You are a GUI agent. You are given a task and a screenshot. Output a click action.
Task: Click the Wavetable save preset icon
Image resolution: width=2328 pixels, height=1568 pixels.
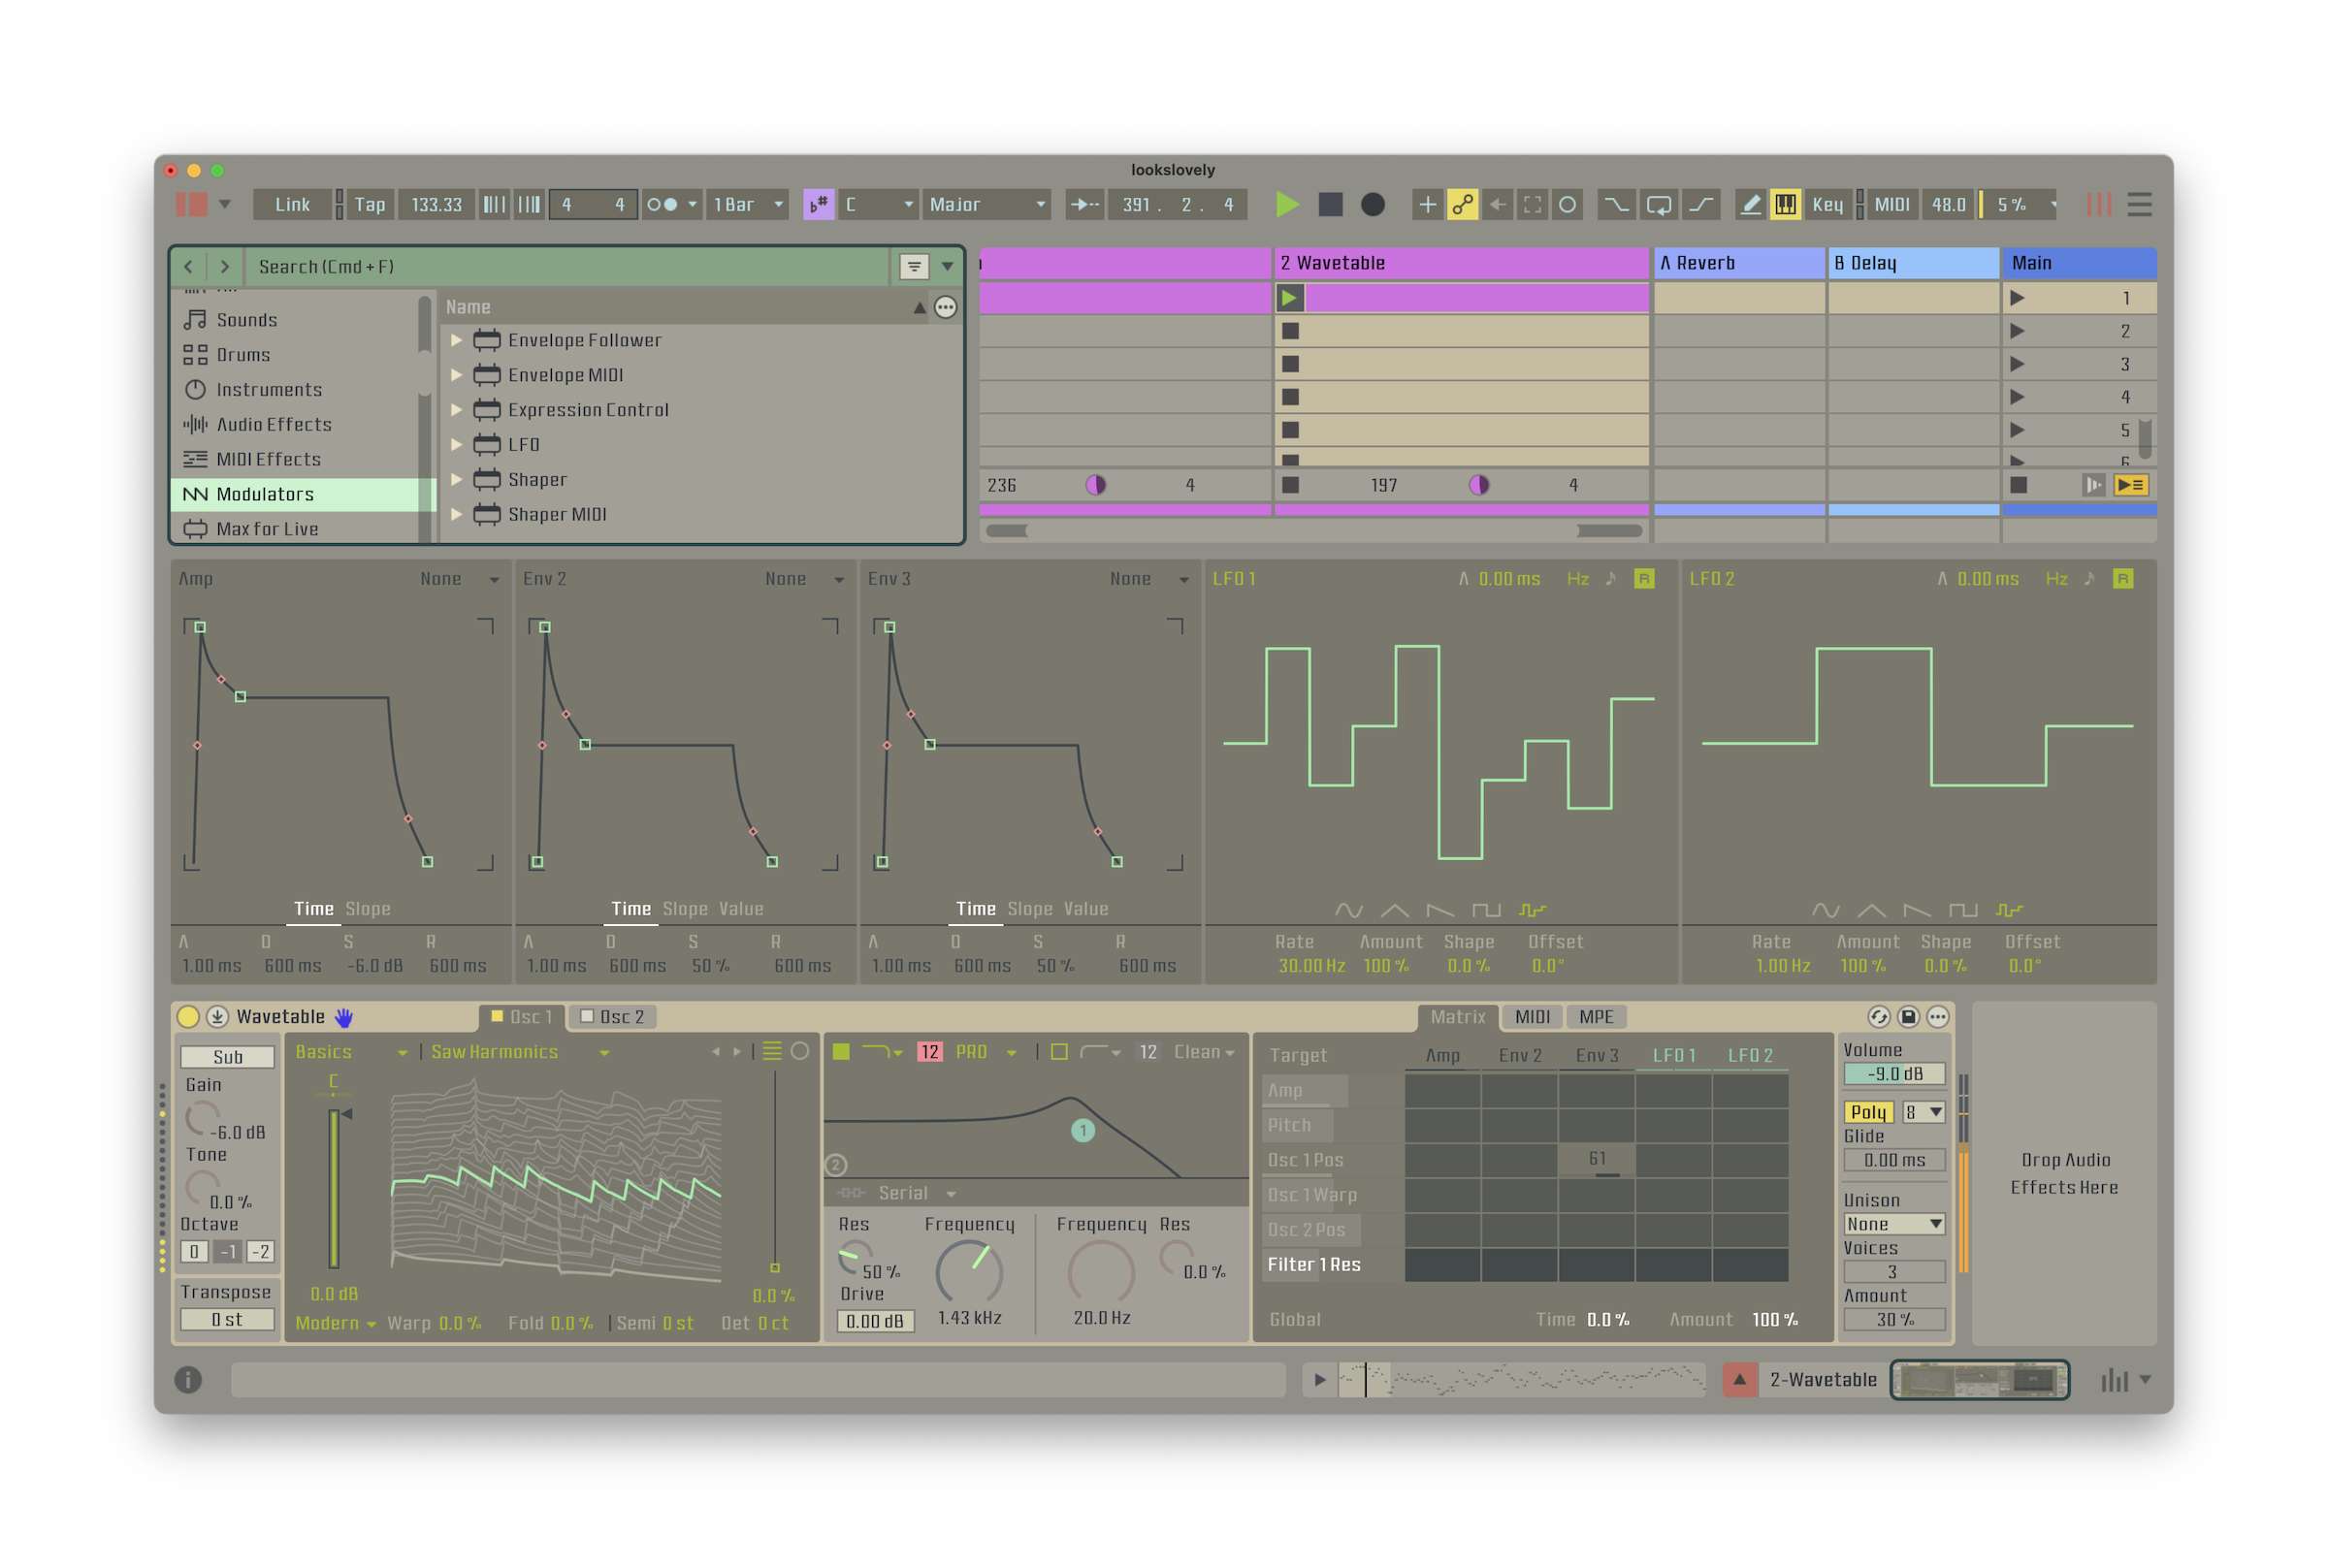pyautogui.click(x=1907, y=1016)
